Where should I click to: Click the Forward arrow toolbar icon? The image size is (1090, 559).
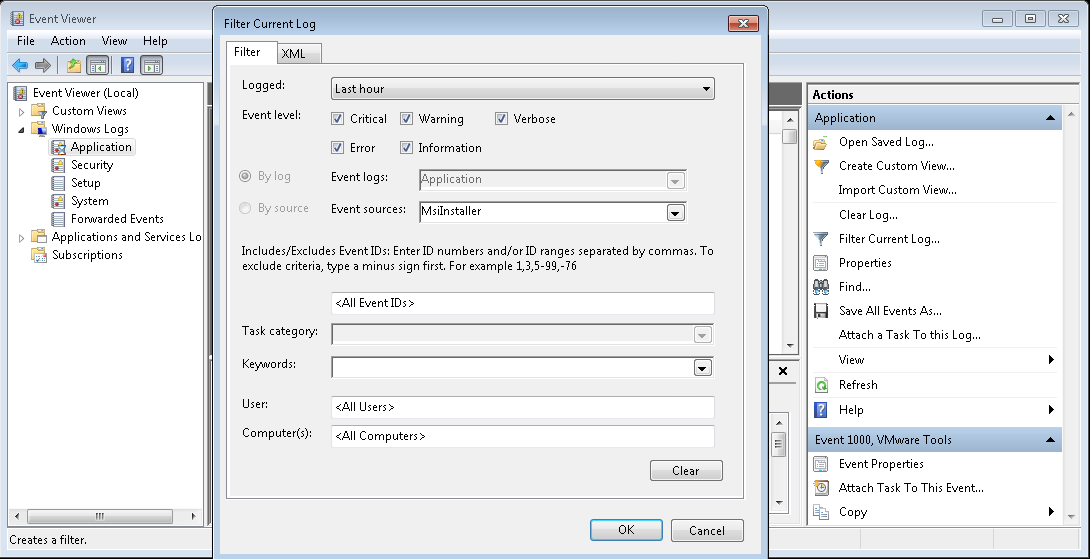(x=43, y=65)
